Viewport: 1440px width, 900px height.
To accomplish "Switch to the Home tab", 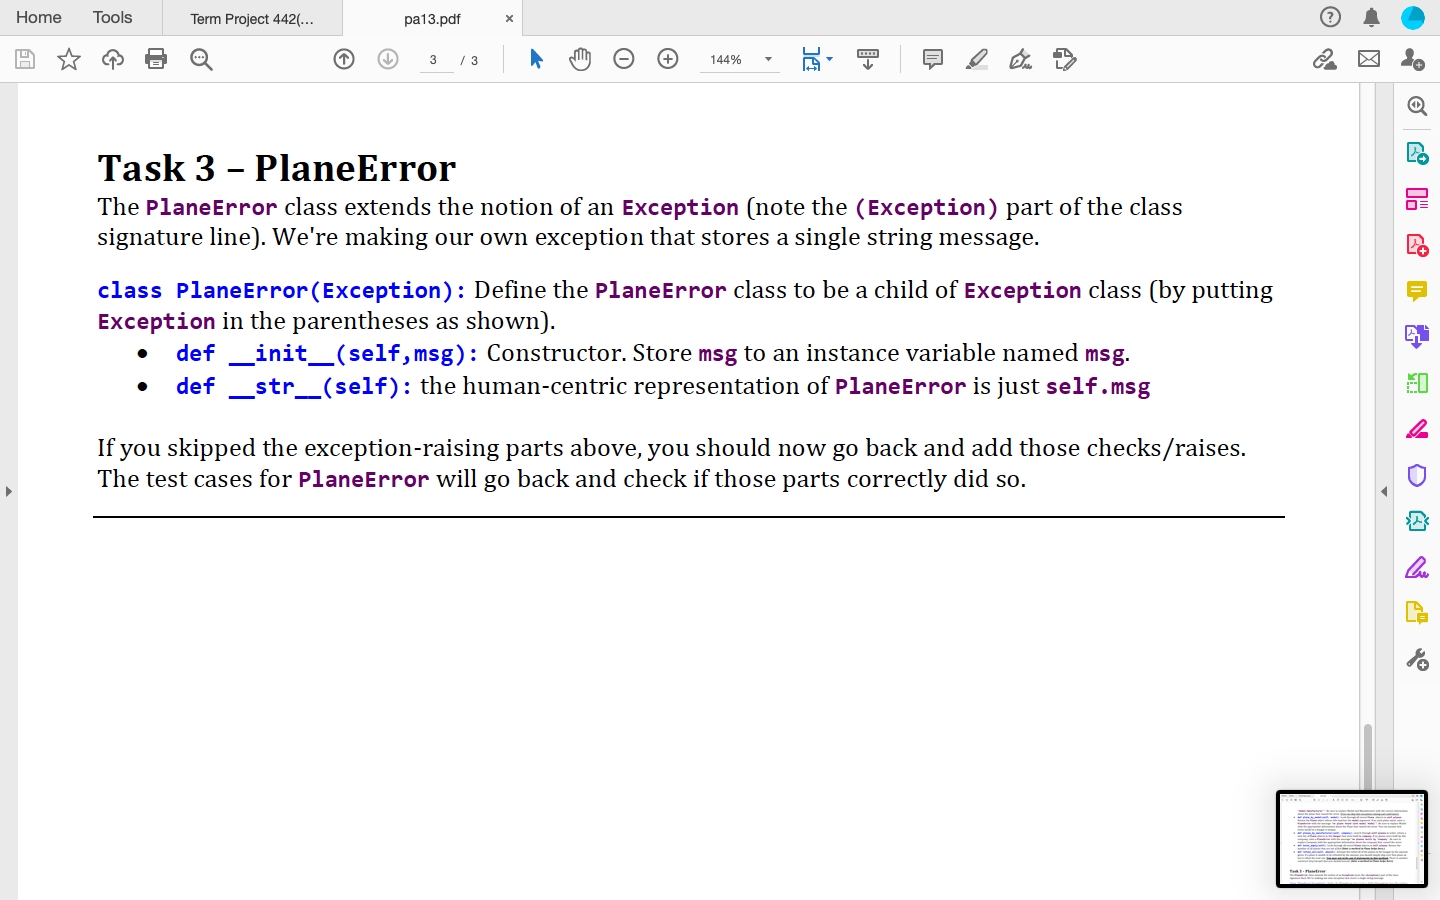I will point(39,17).
